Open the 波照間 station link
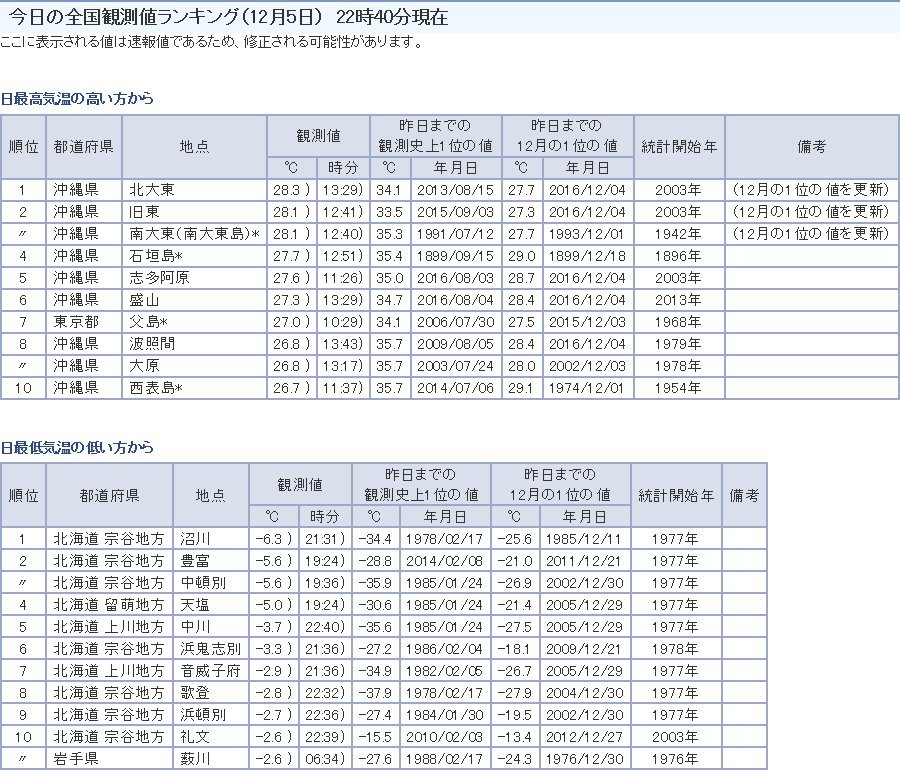 tap(152, 344)
